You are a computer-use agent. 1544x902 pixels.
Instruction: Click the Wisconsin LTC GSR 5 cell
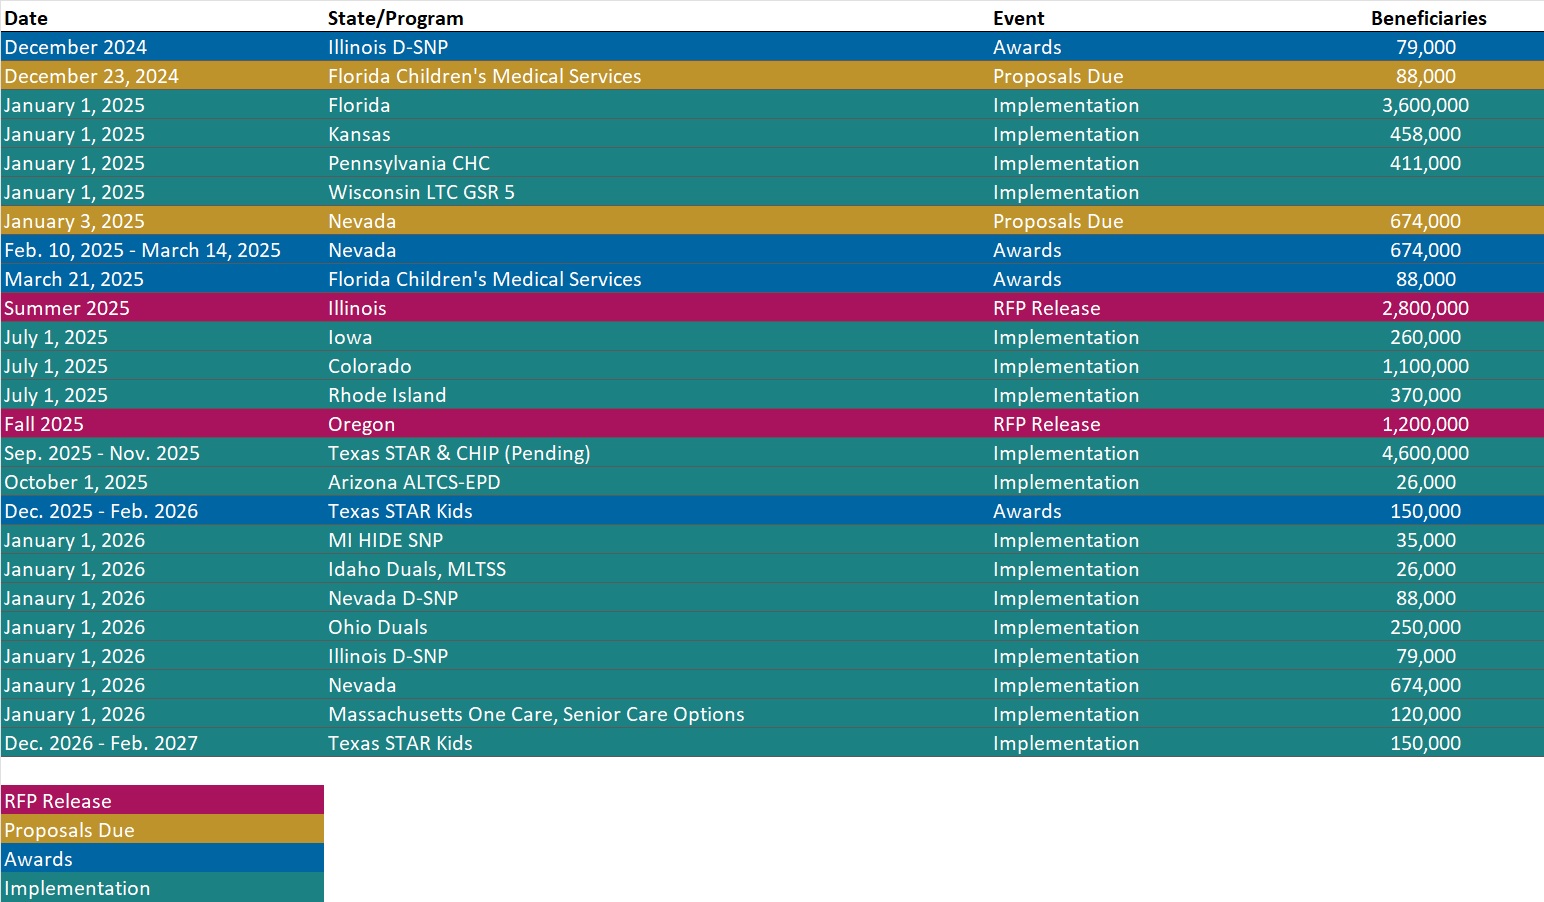tap(421, 192)
